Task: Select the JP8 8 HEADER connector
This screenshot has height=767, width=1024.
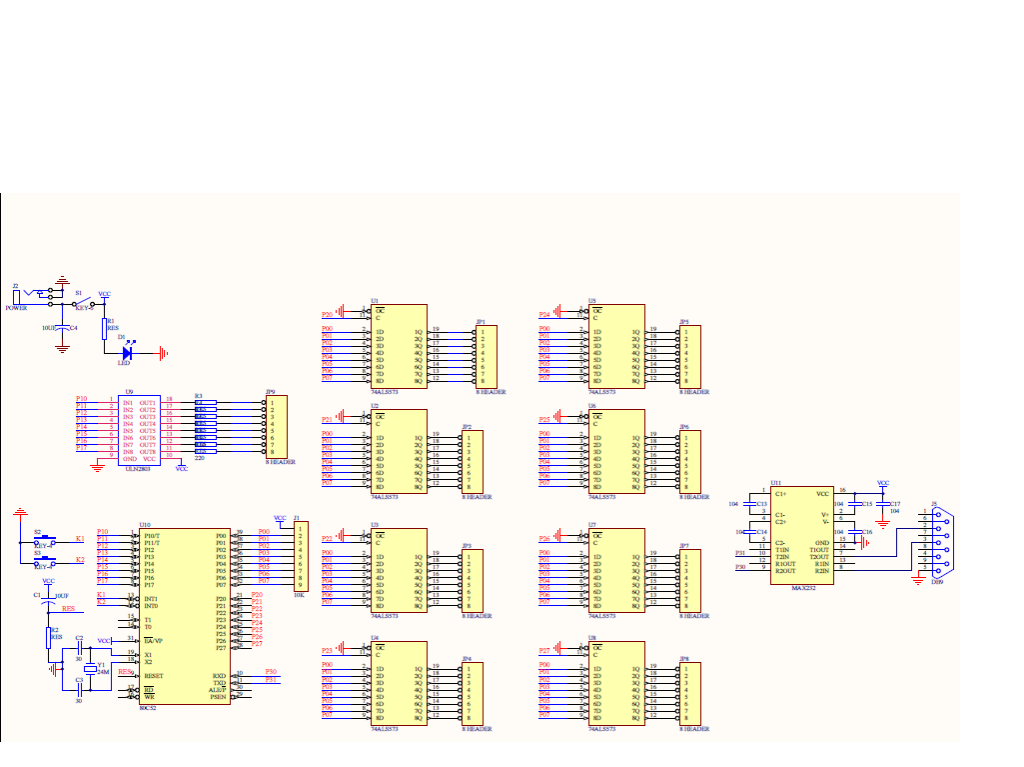Action: click(690, 694)
